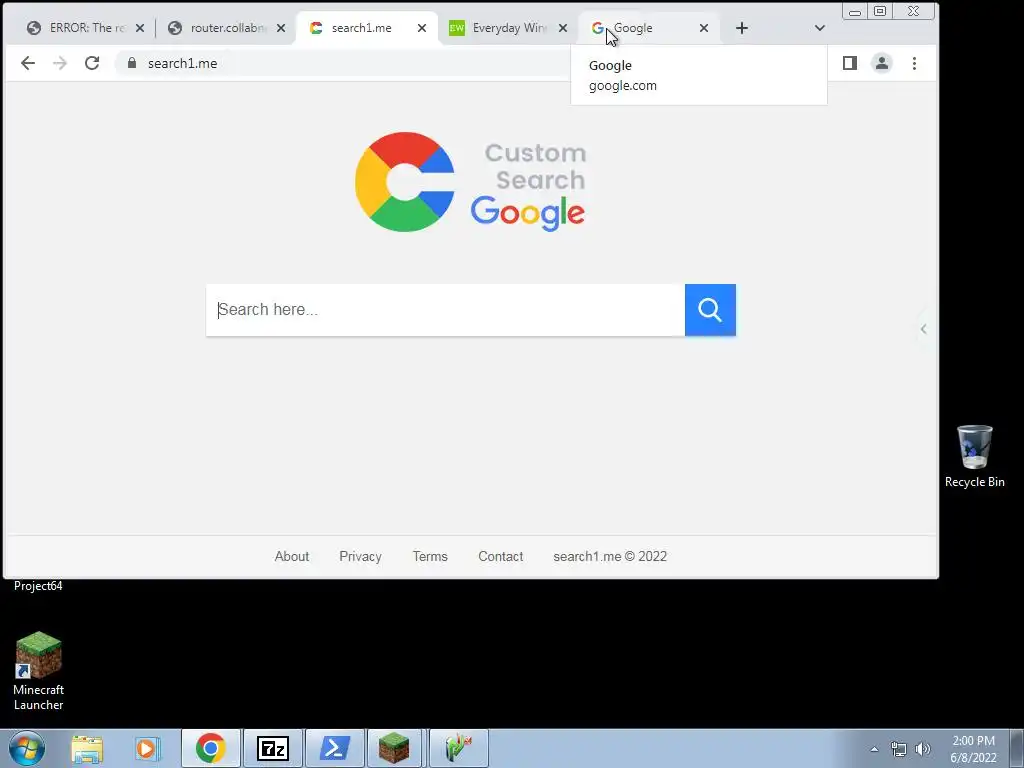The height and width of the screenshot is (768, 1024).
Task: Close the search1.me tab
Action: coord(422,28)
